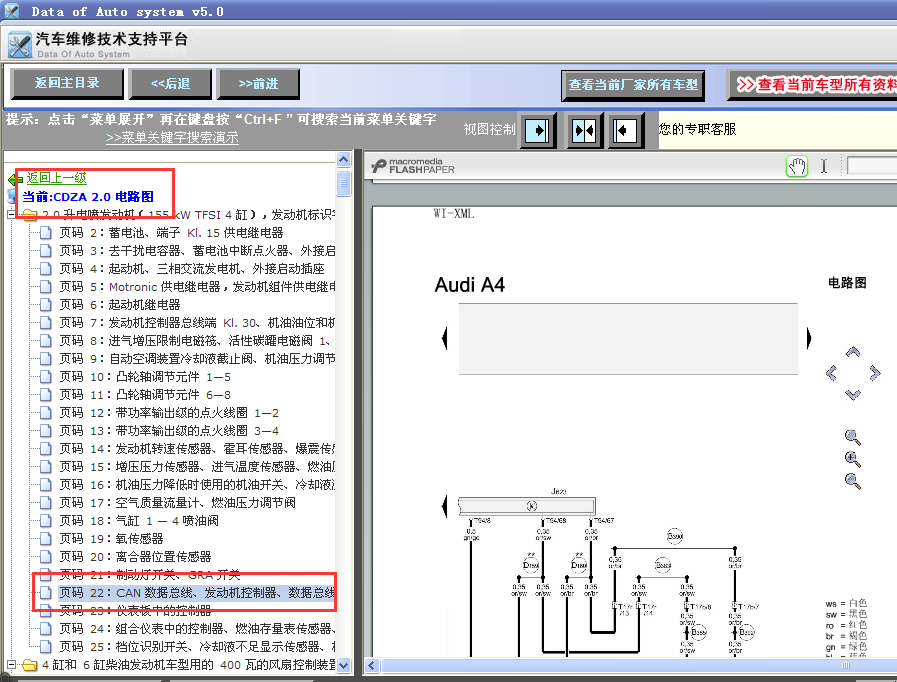
Task: Pan the diagram down with the down arrow
Action: coord(853,395)
